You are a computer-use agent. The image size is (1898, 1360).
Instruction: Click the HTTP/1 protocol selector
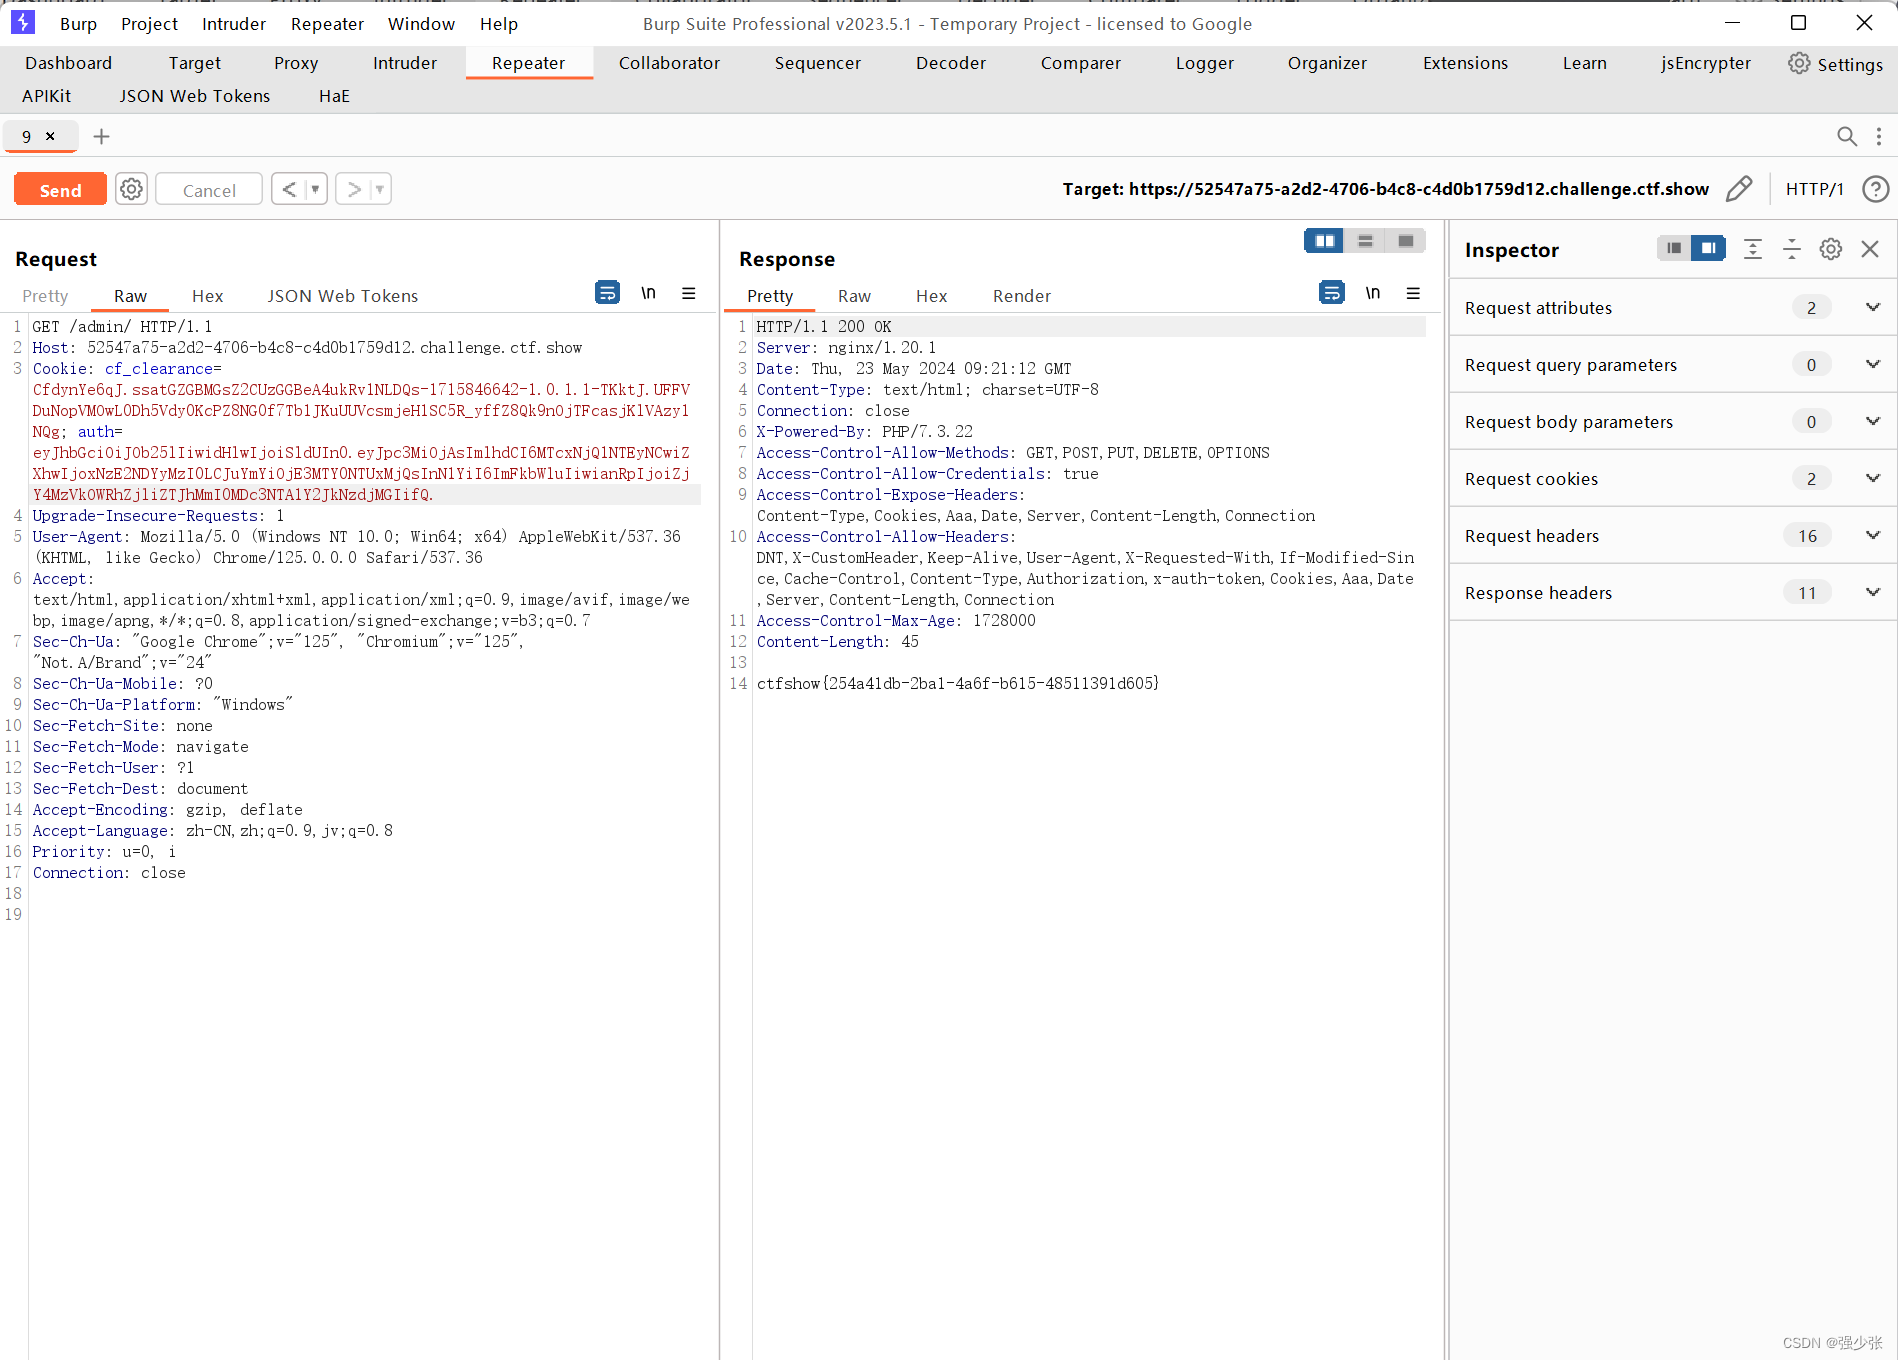tap(1814, 189)
